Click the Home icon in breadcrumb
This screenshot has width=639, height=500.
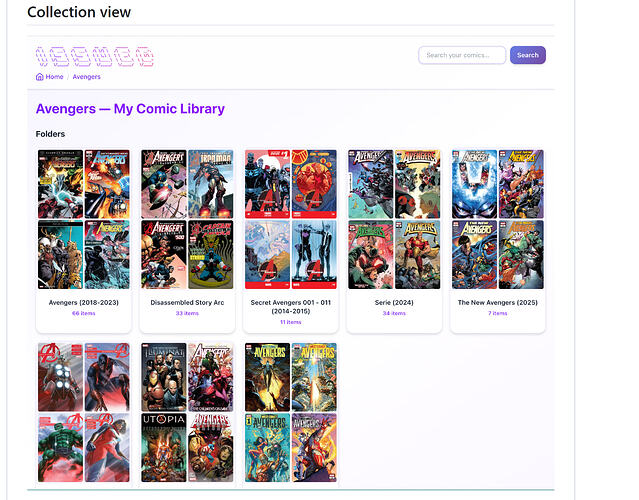coord(40,77)
